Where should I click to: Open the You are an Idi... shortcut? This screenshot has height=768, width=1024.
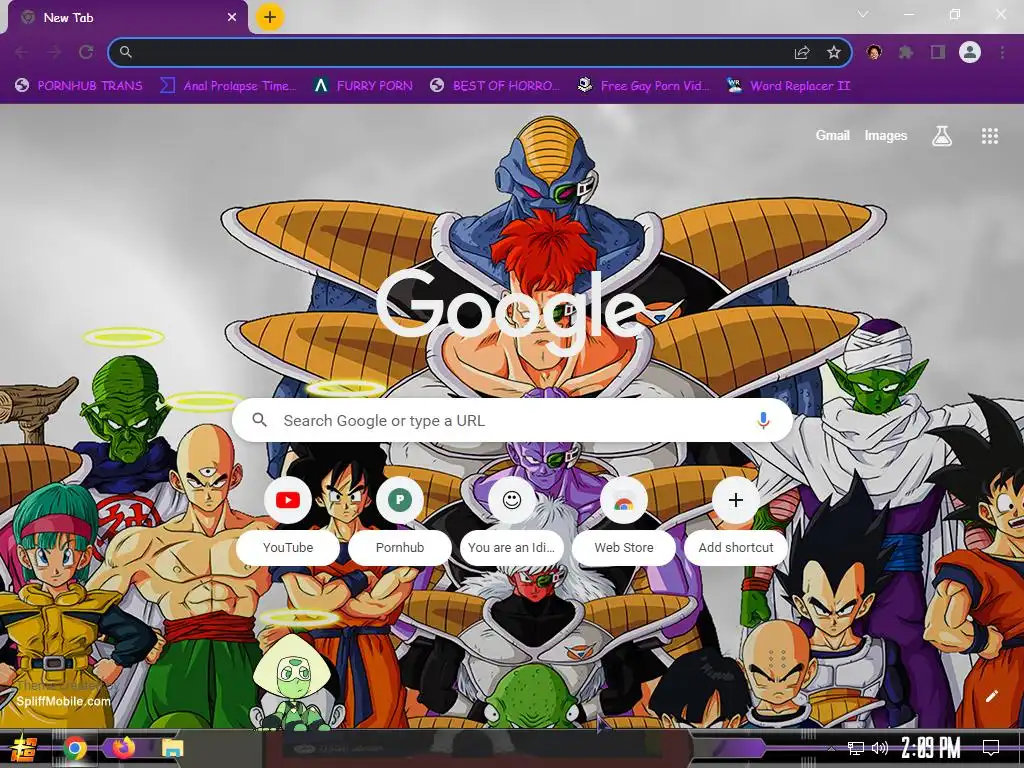point(512,520)
